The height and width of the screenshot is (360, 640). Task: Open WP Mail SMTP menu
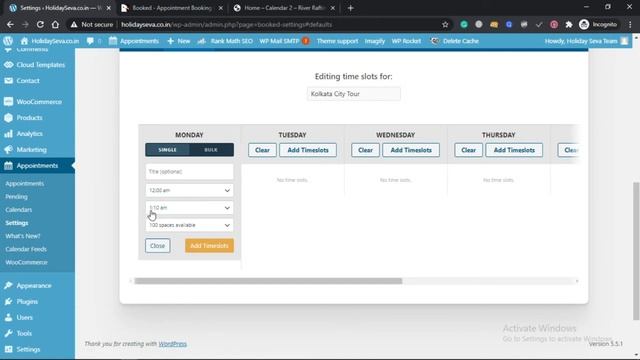click(x=284, y=41)
